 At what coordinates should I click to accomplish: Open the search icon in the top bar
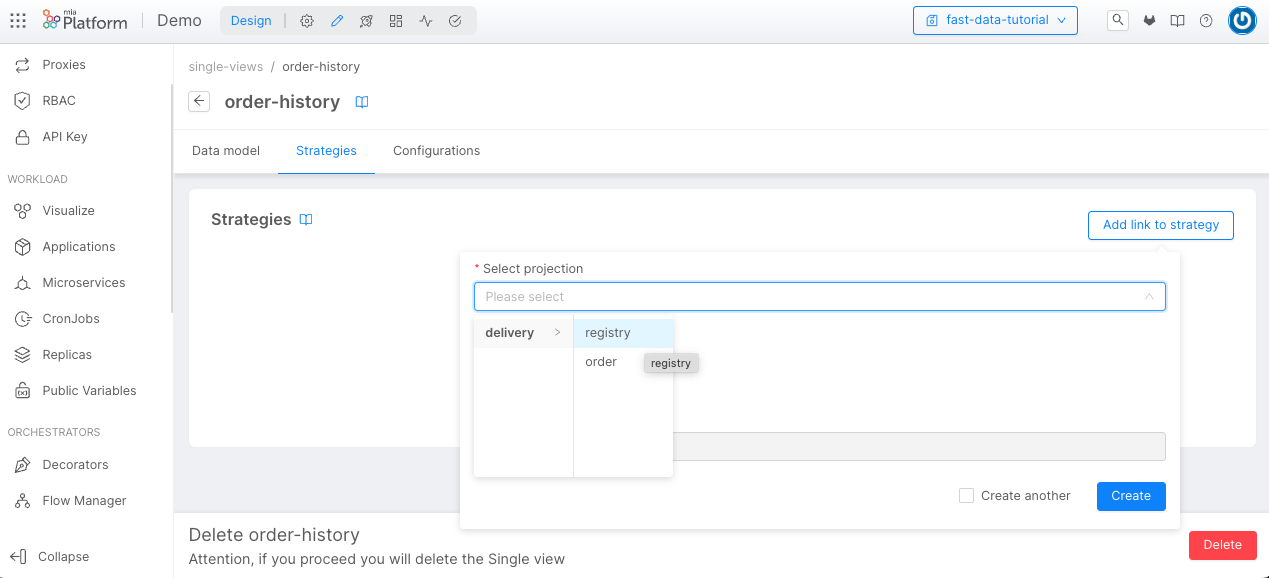1117,20
